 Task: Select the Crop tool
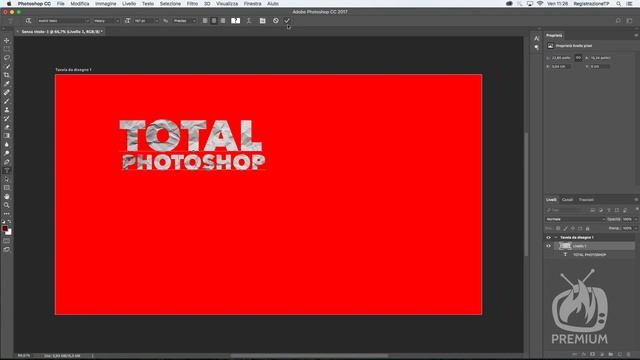[x=7, y=75]
